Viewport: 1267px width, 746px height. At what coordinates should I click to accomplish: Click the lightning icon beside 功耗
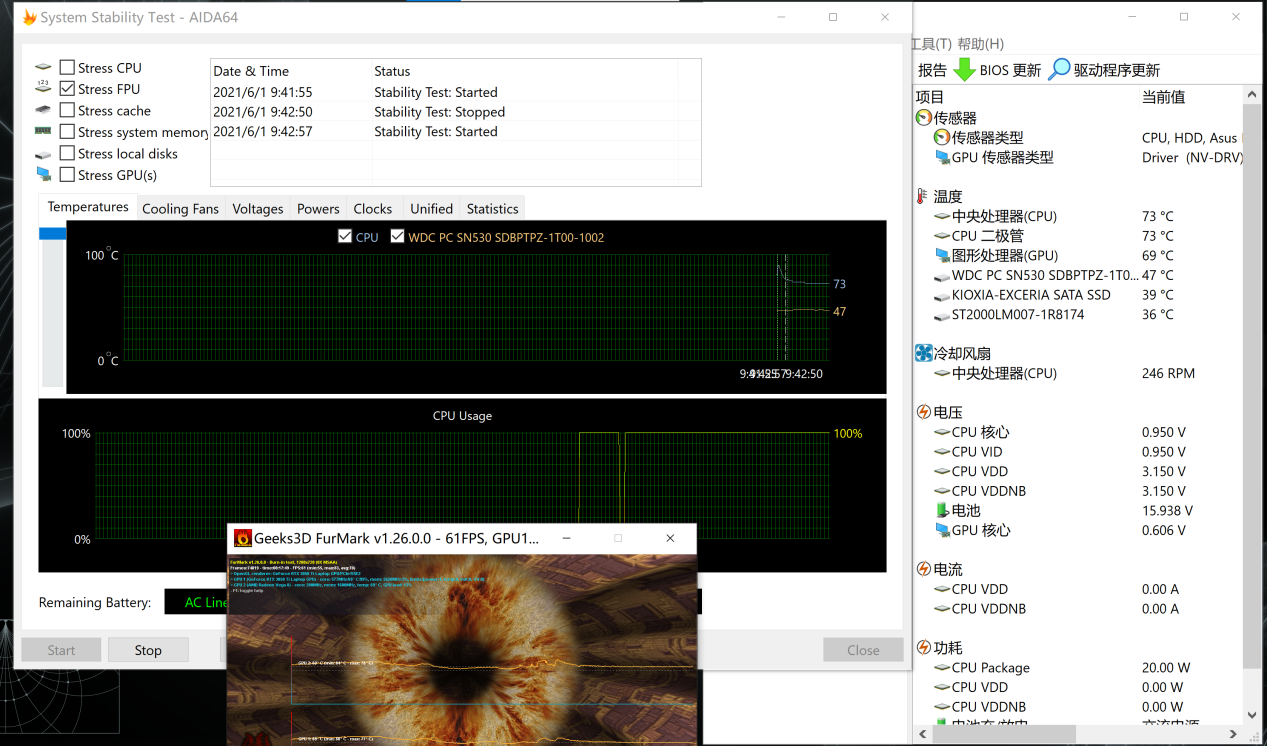click(923, 648)
